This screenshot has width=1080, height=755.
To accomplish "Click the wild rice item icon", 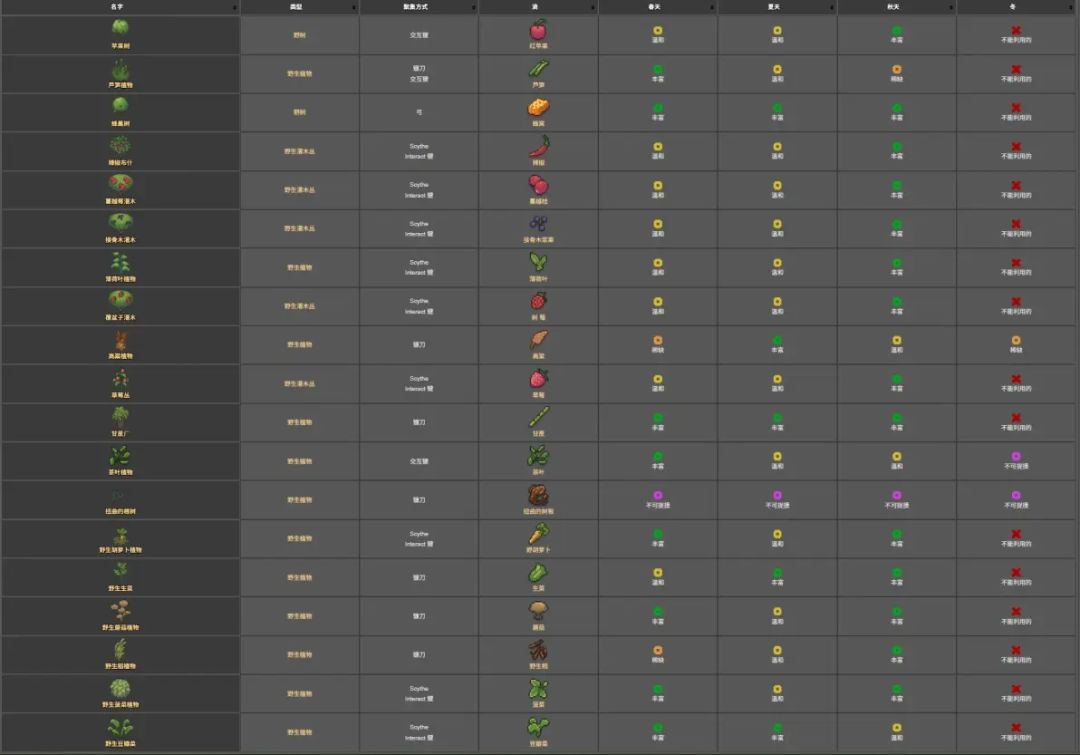I will [x=538, y=650].
